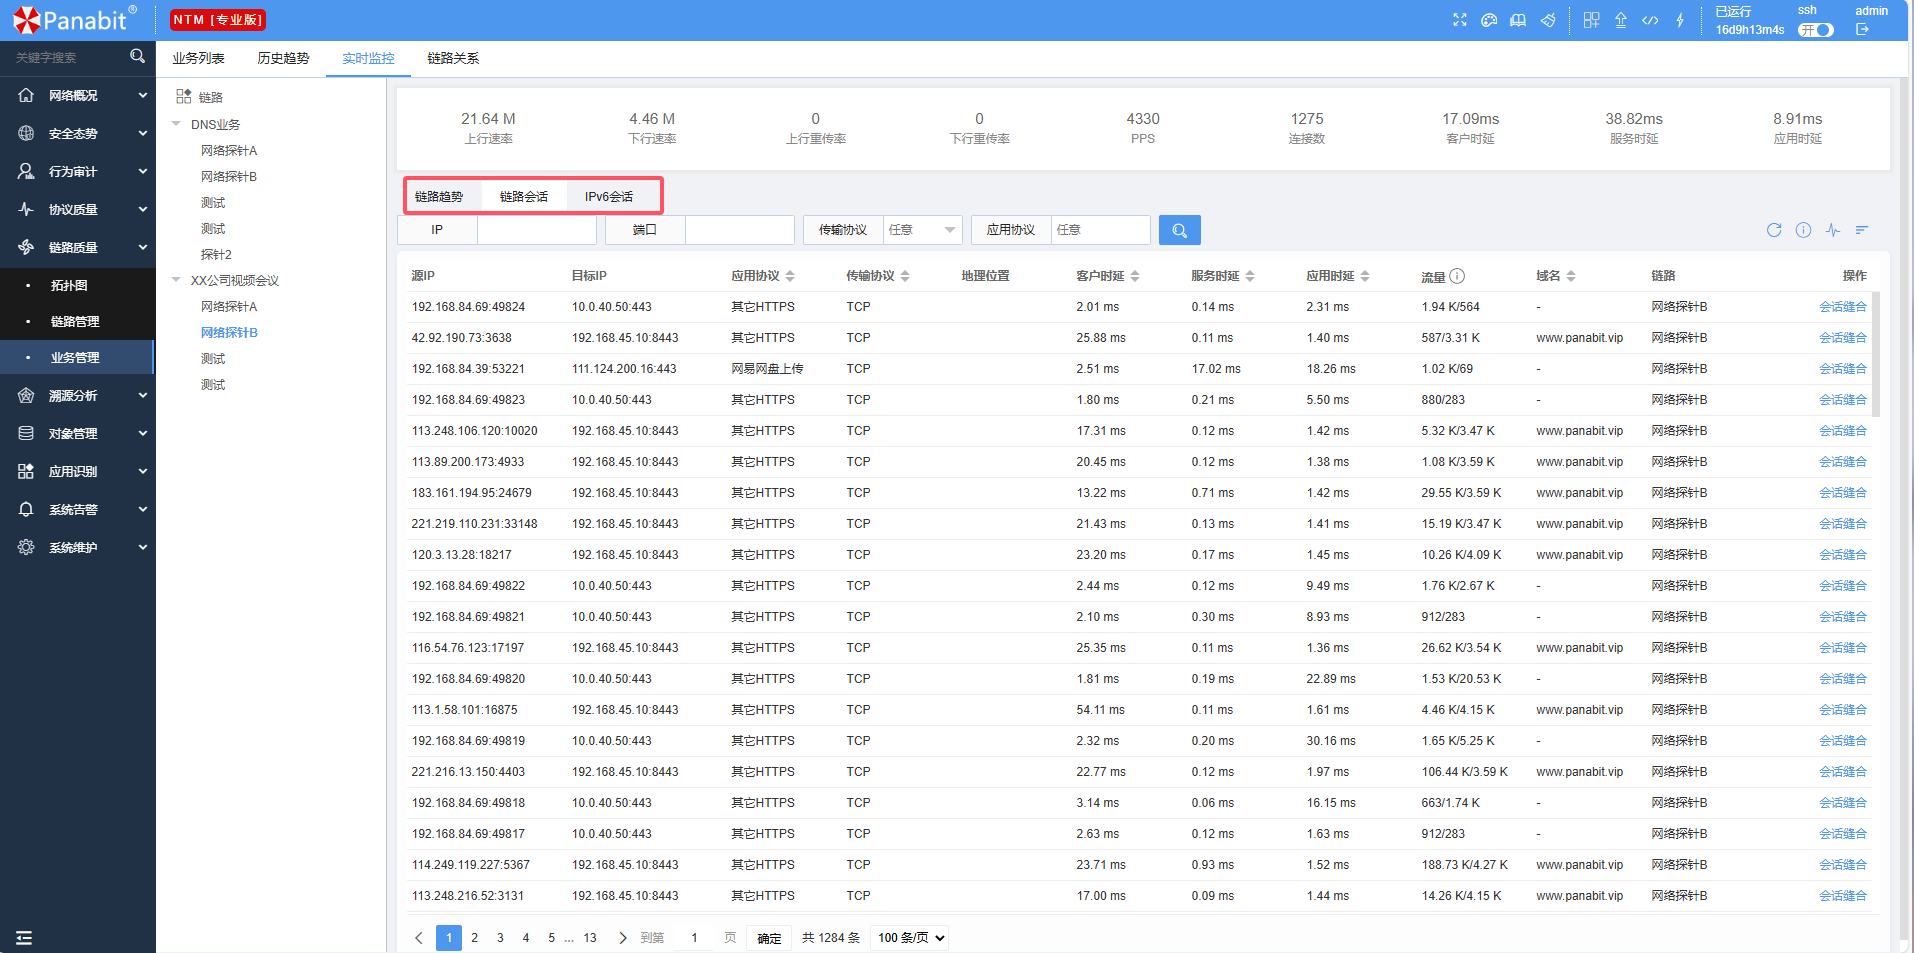Viewport: 1914px width, 953px height.
Task: Click 会话缝合 for source 192.168.84.69:49824
Action: click(1843, 307)
